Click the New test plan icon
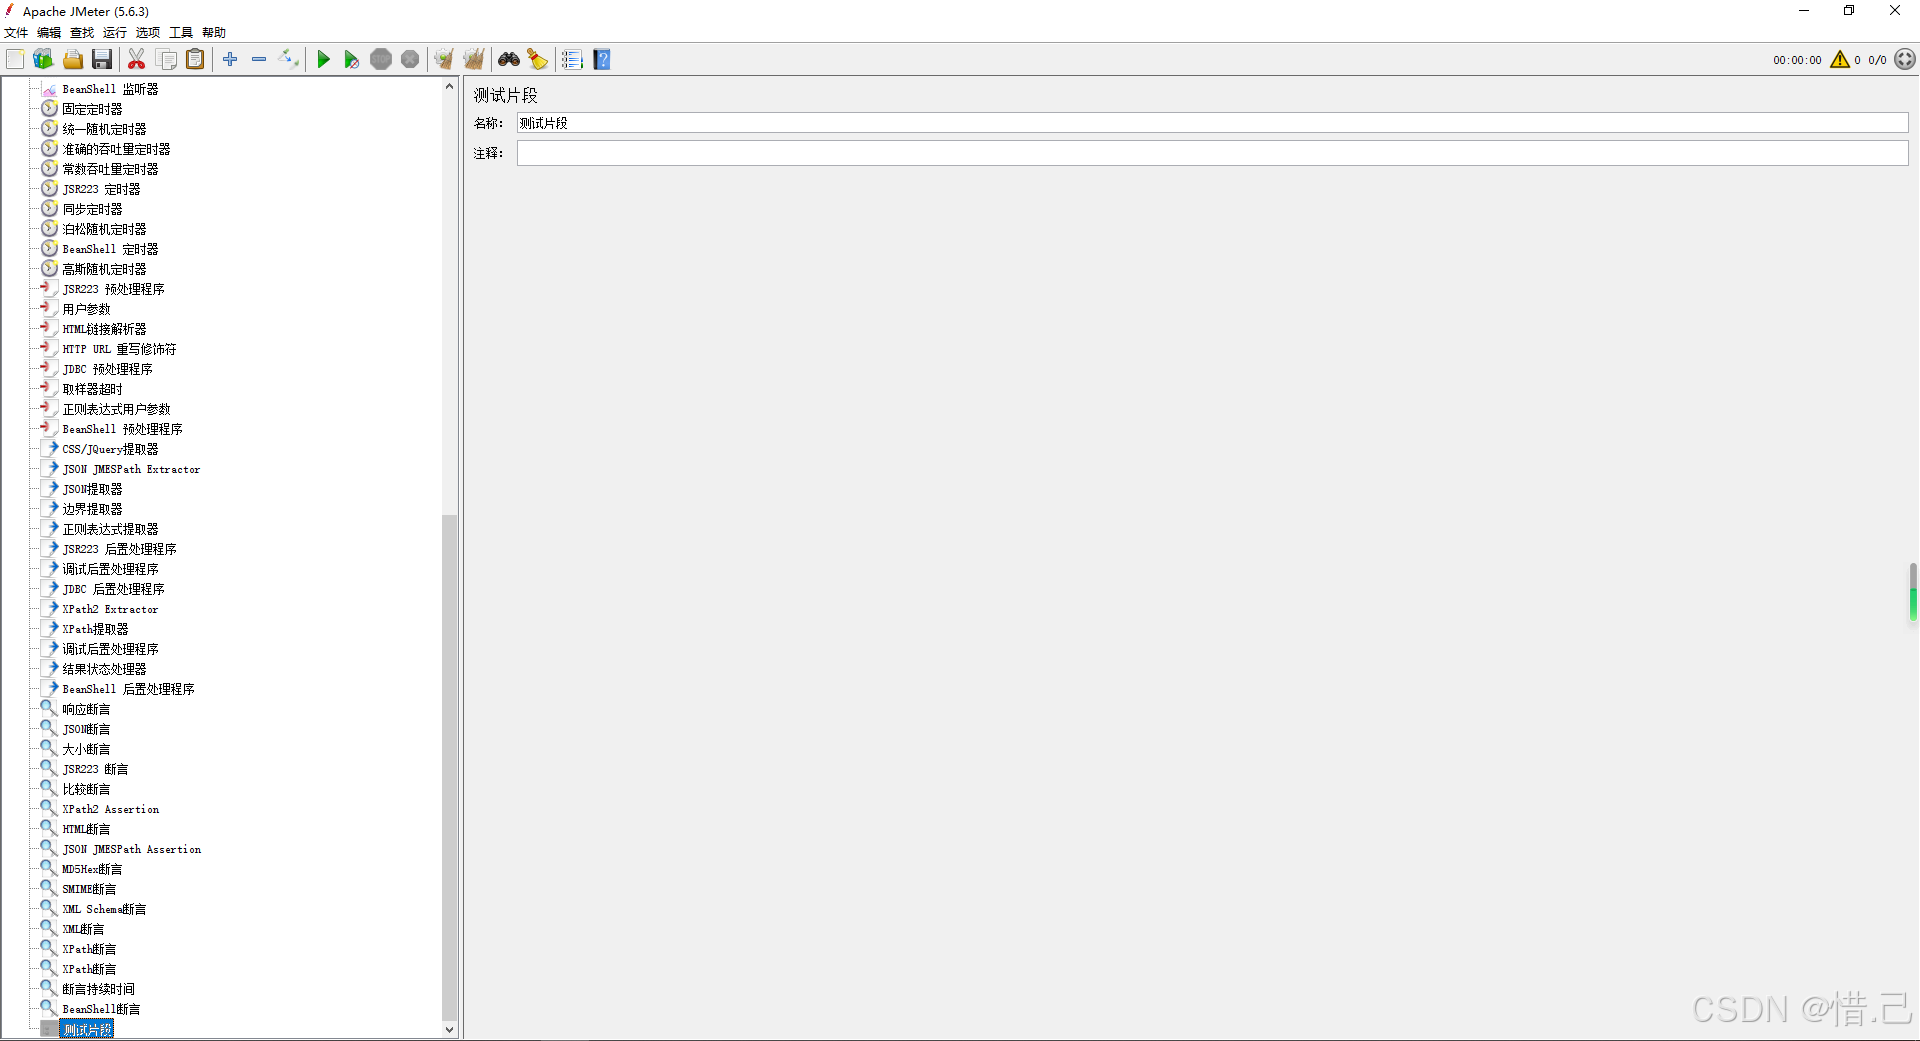 (x=15, y=60)
